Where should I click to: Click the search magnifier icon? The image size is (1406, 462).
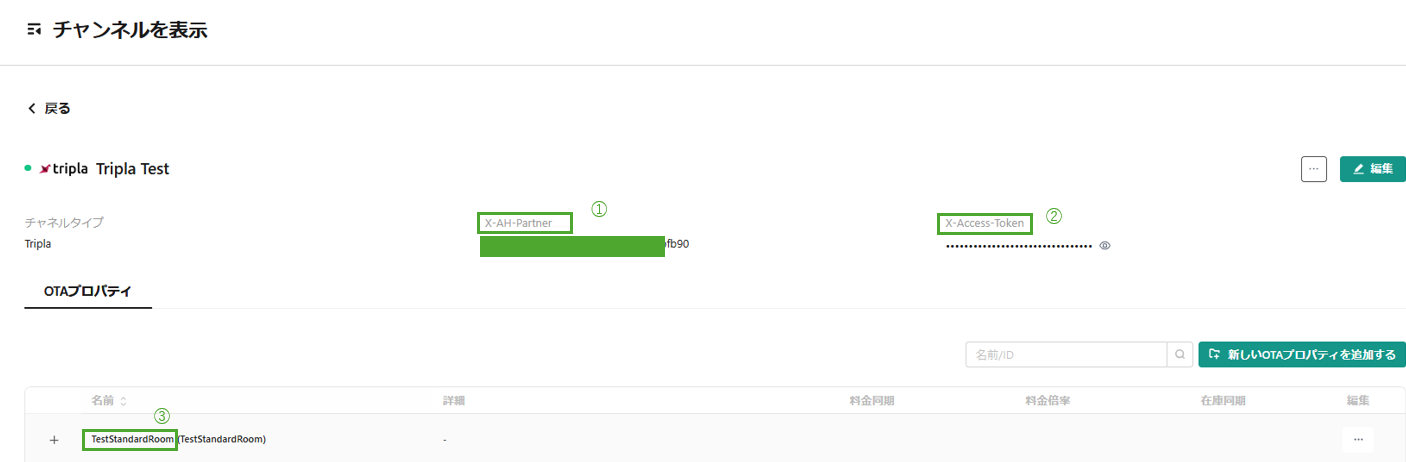tap(1180, 354)
